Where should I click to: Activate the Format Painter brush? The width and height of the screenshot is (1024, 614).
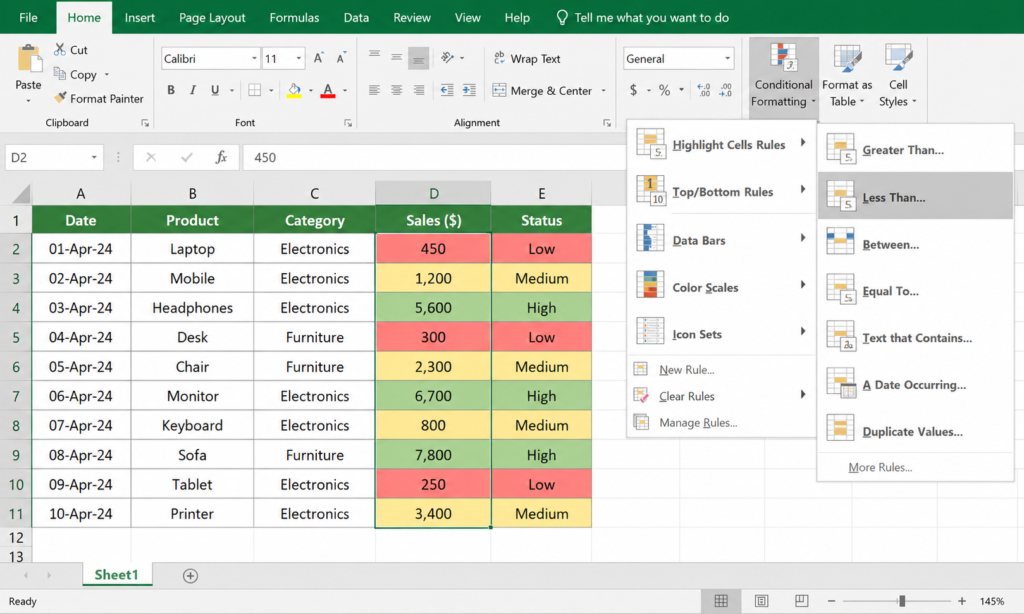point(60,98)
